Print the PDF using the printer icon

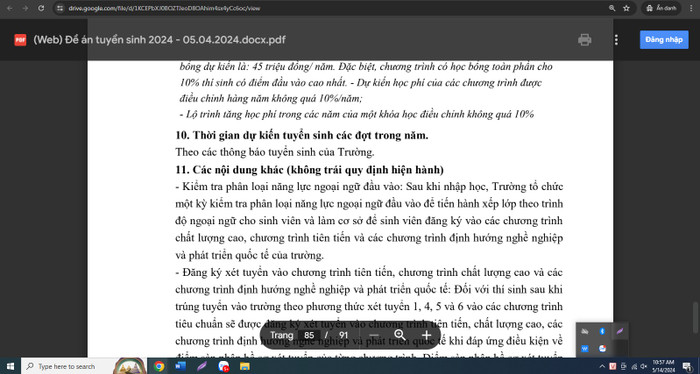[584, 40]
